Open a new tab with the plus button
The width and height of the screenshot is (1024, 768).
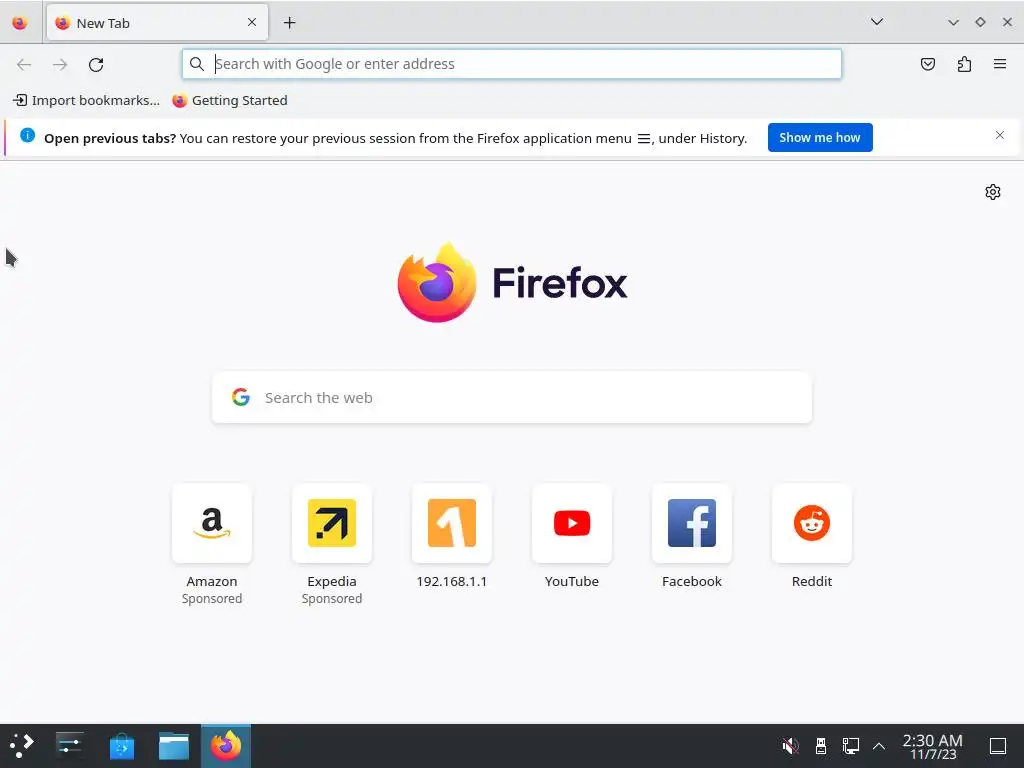289,23
